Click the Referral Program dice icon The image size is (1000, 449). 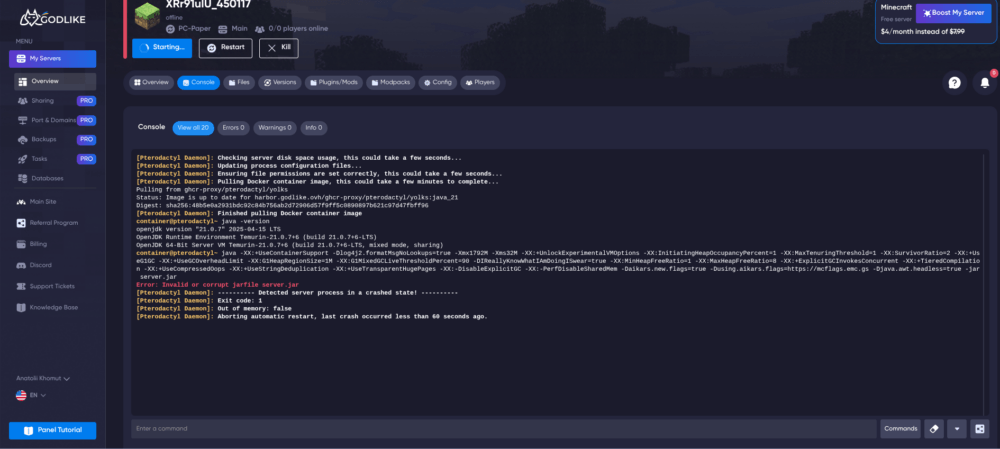click(x=22, y=223)
